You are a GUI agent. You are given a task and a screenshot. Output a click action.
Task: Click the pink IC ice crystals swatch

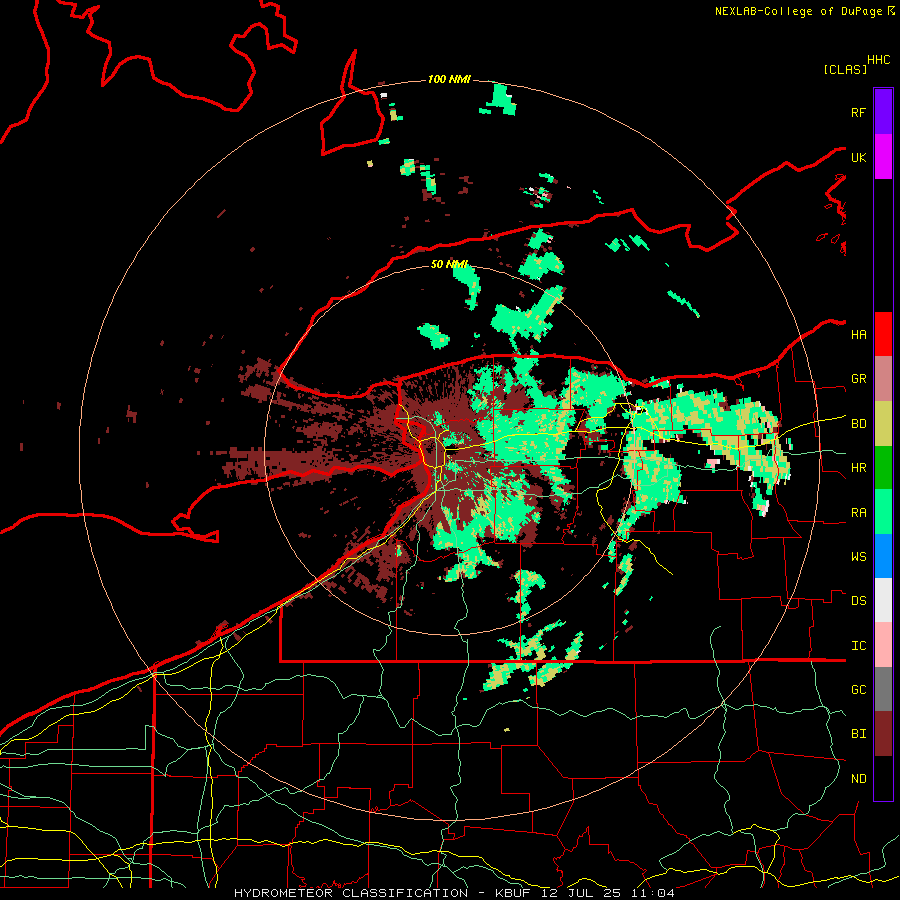pyautogui.click(x=883, y=645)
